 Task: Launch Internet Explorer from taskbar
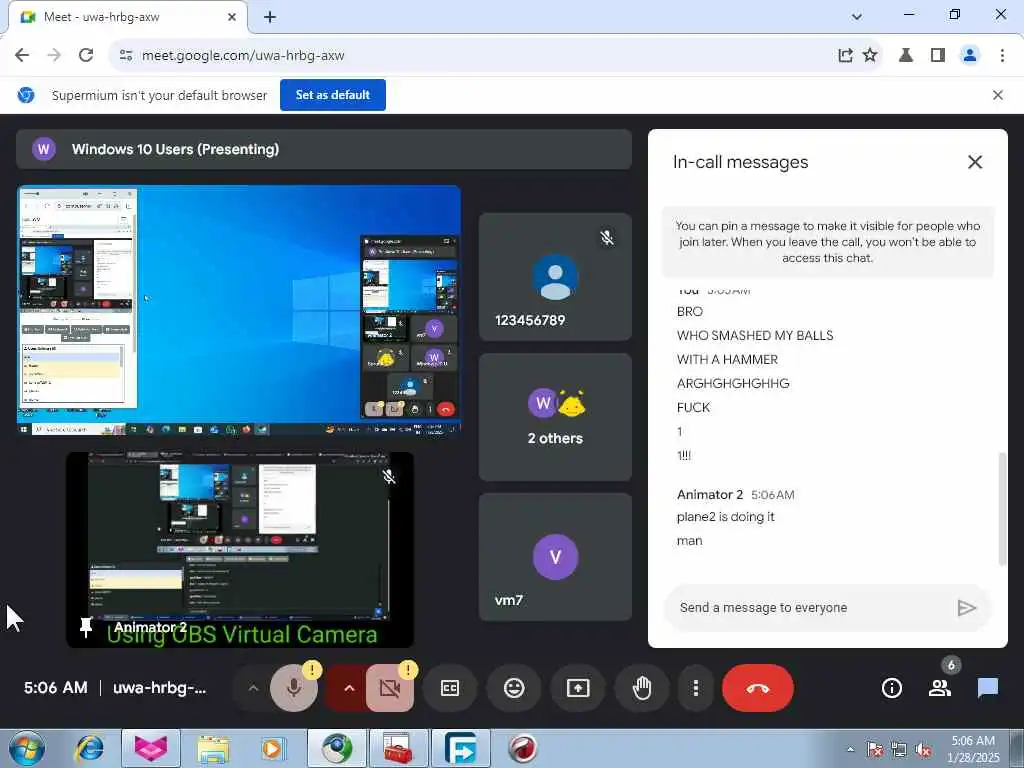(x=89, y=748)
